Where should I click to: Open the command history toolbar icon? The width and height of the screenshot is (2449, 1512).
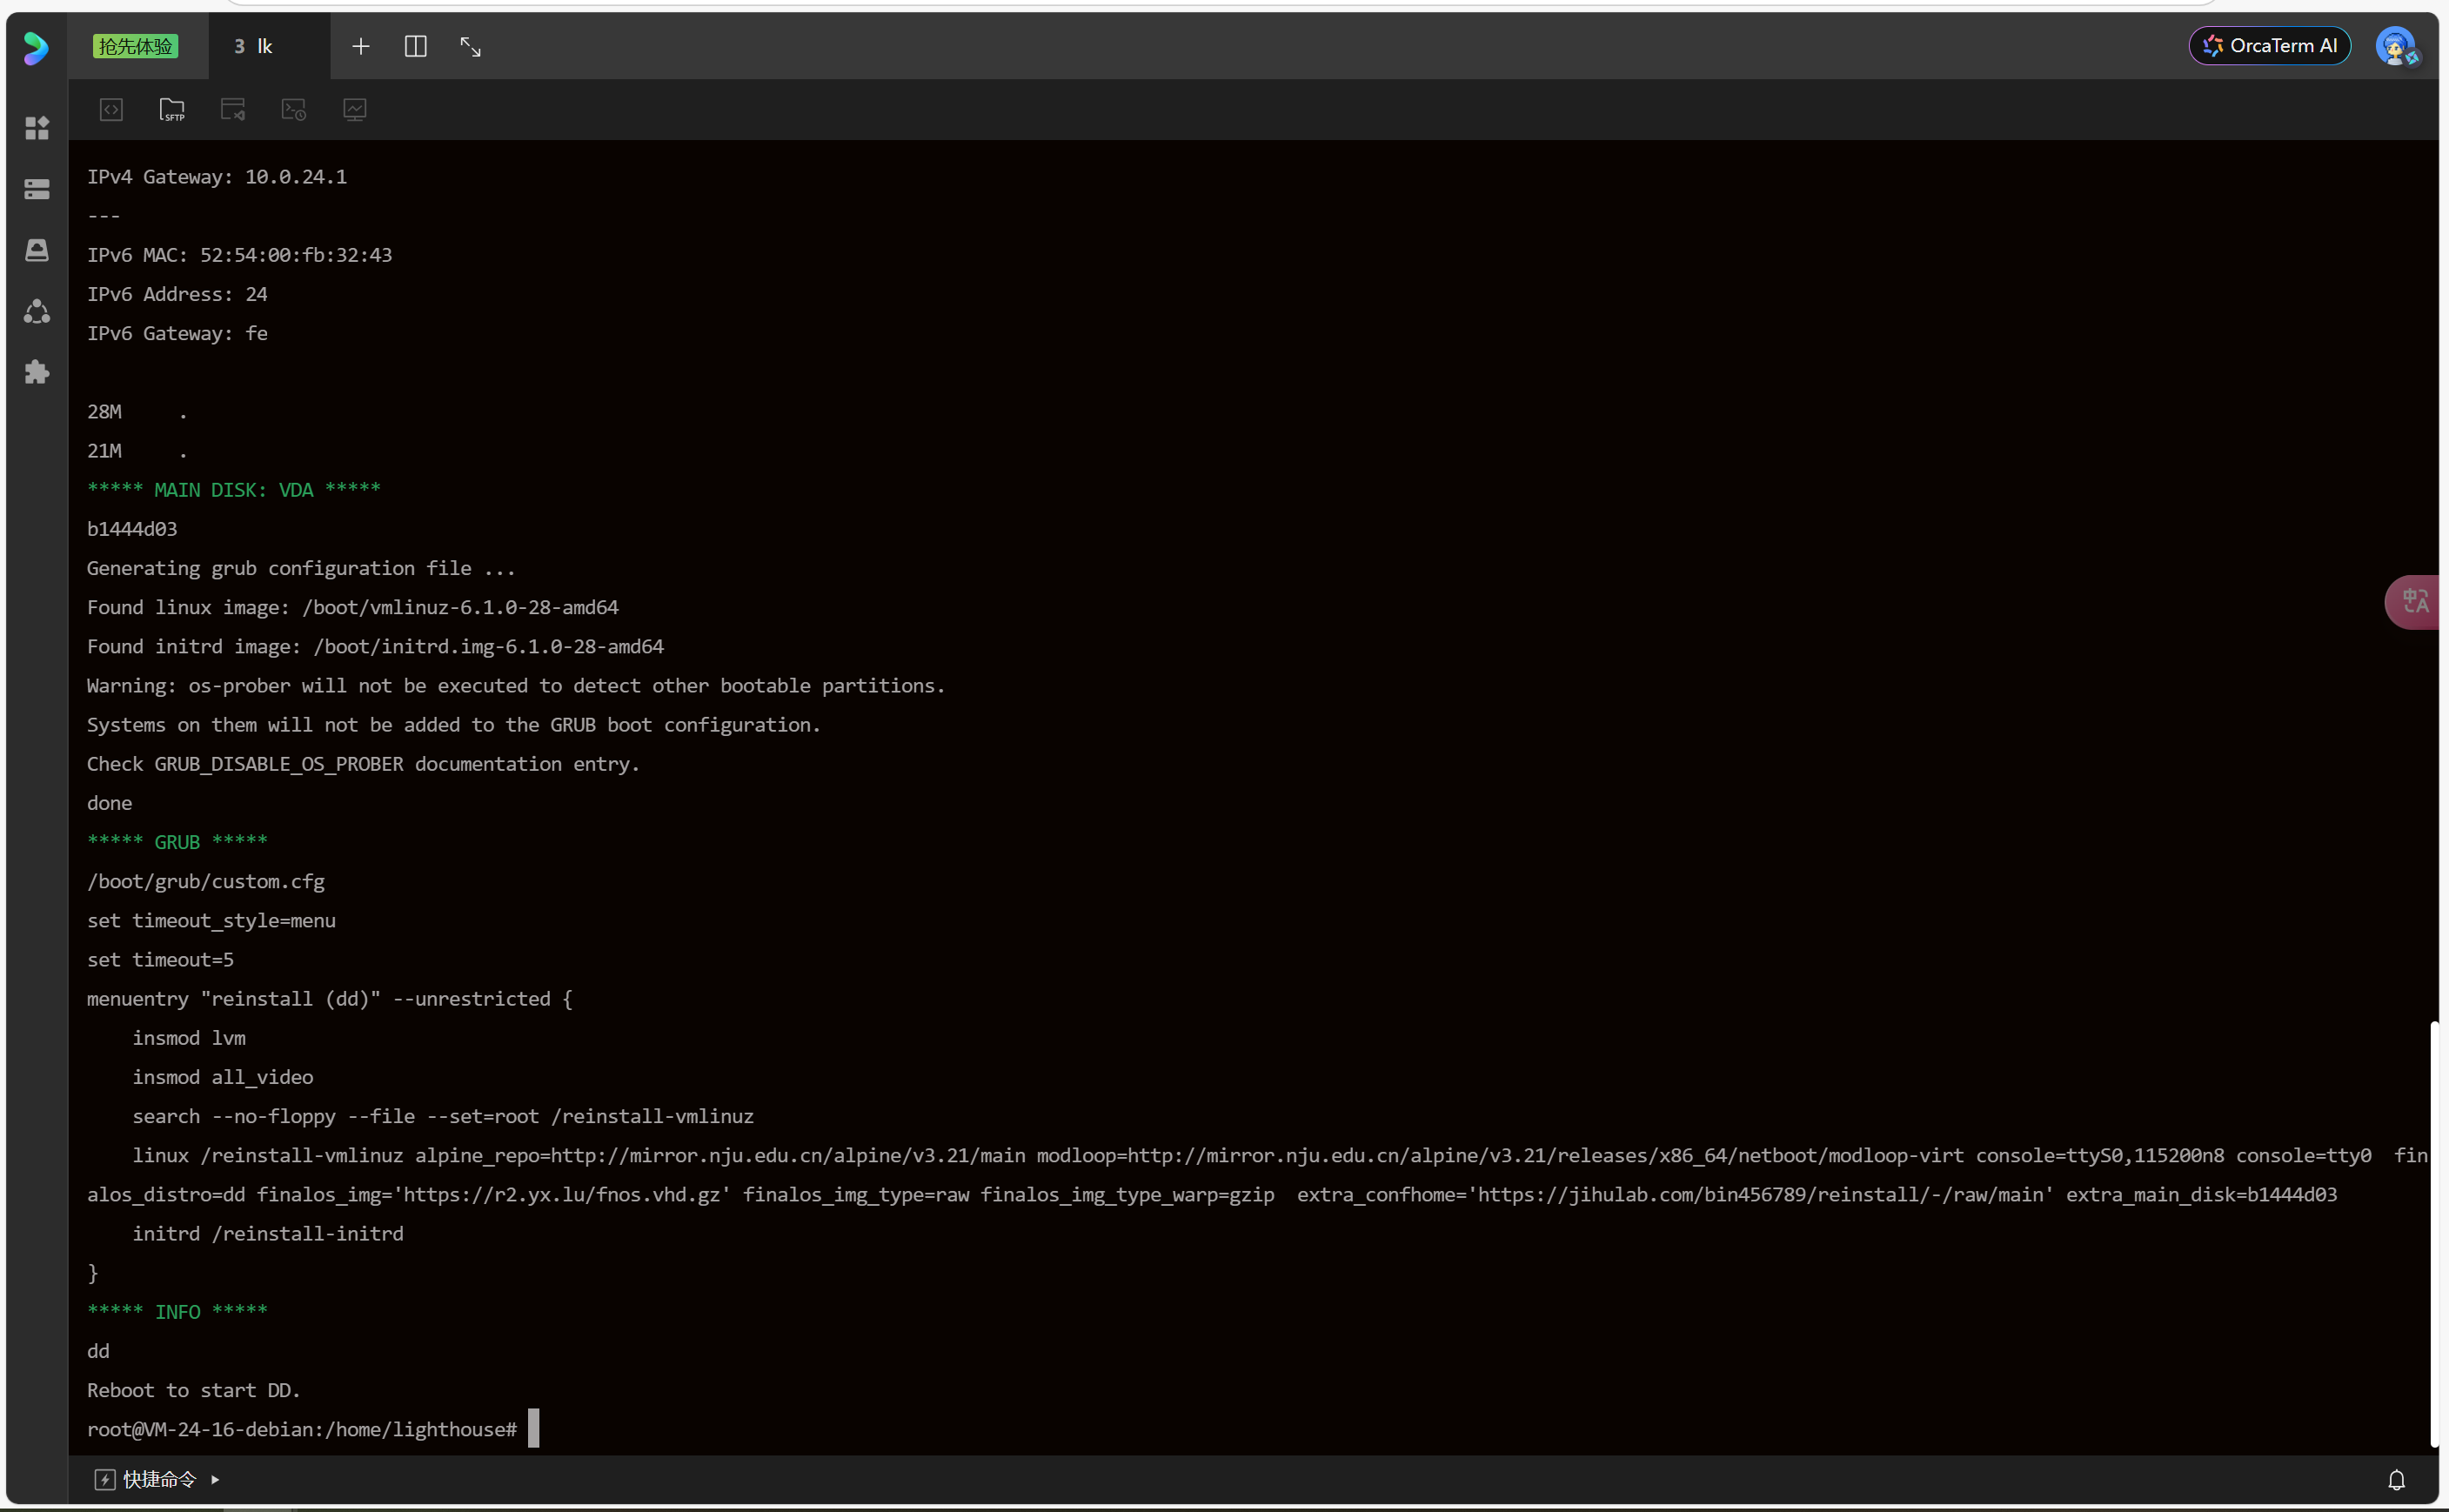click(294, 109)
